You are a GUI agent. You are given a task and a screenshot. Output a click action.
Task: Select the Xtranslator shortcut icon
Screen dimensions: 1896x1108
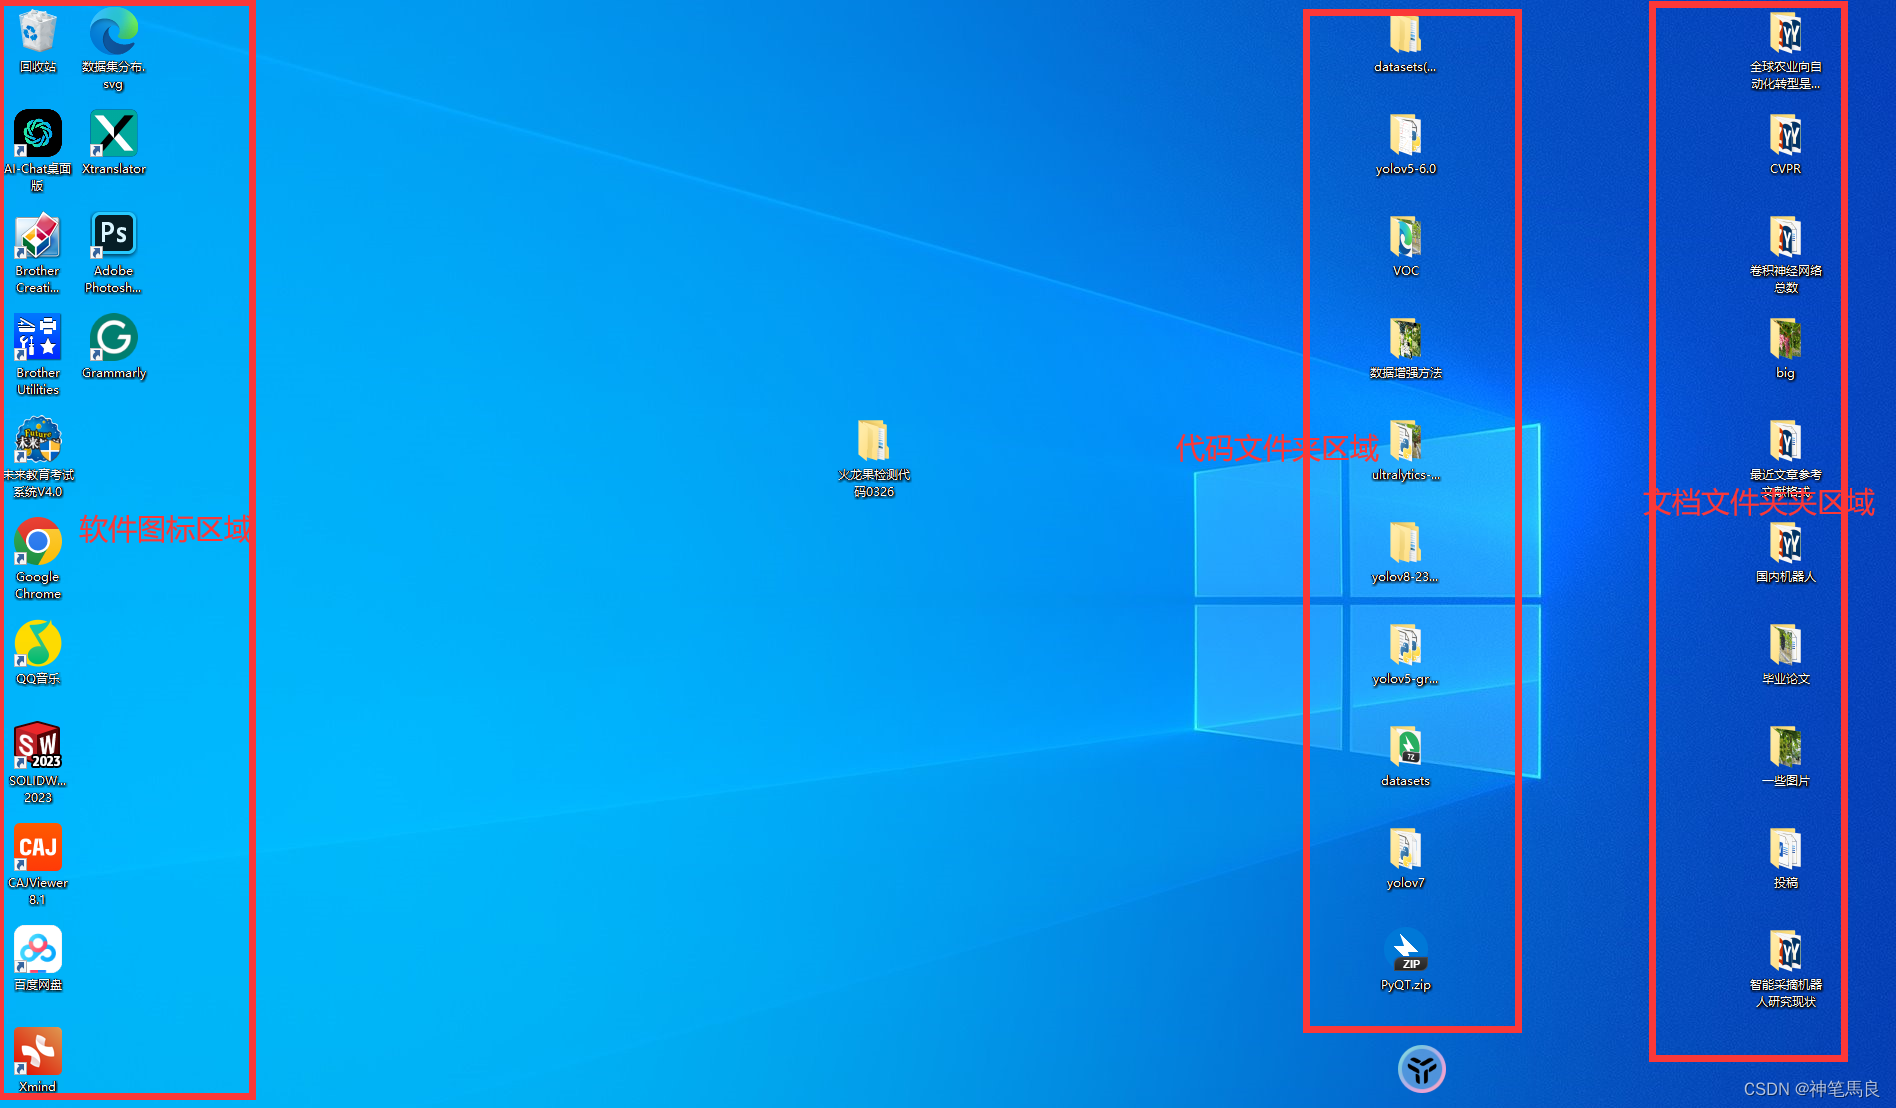pyautogui.click(x=113, y=135)
